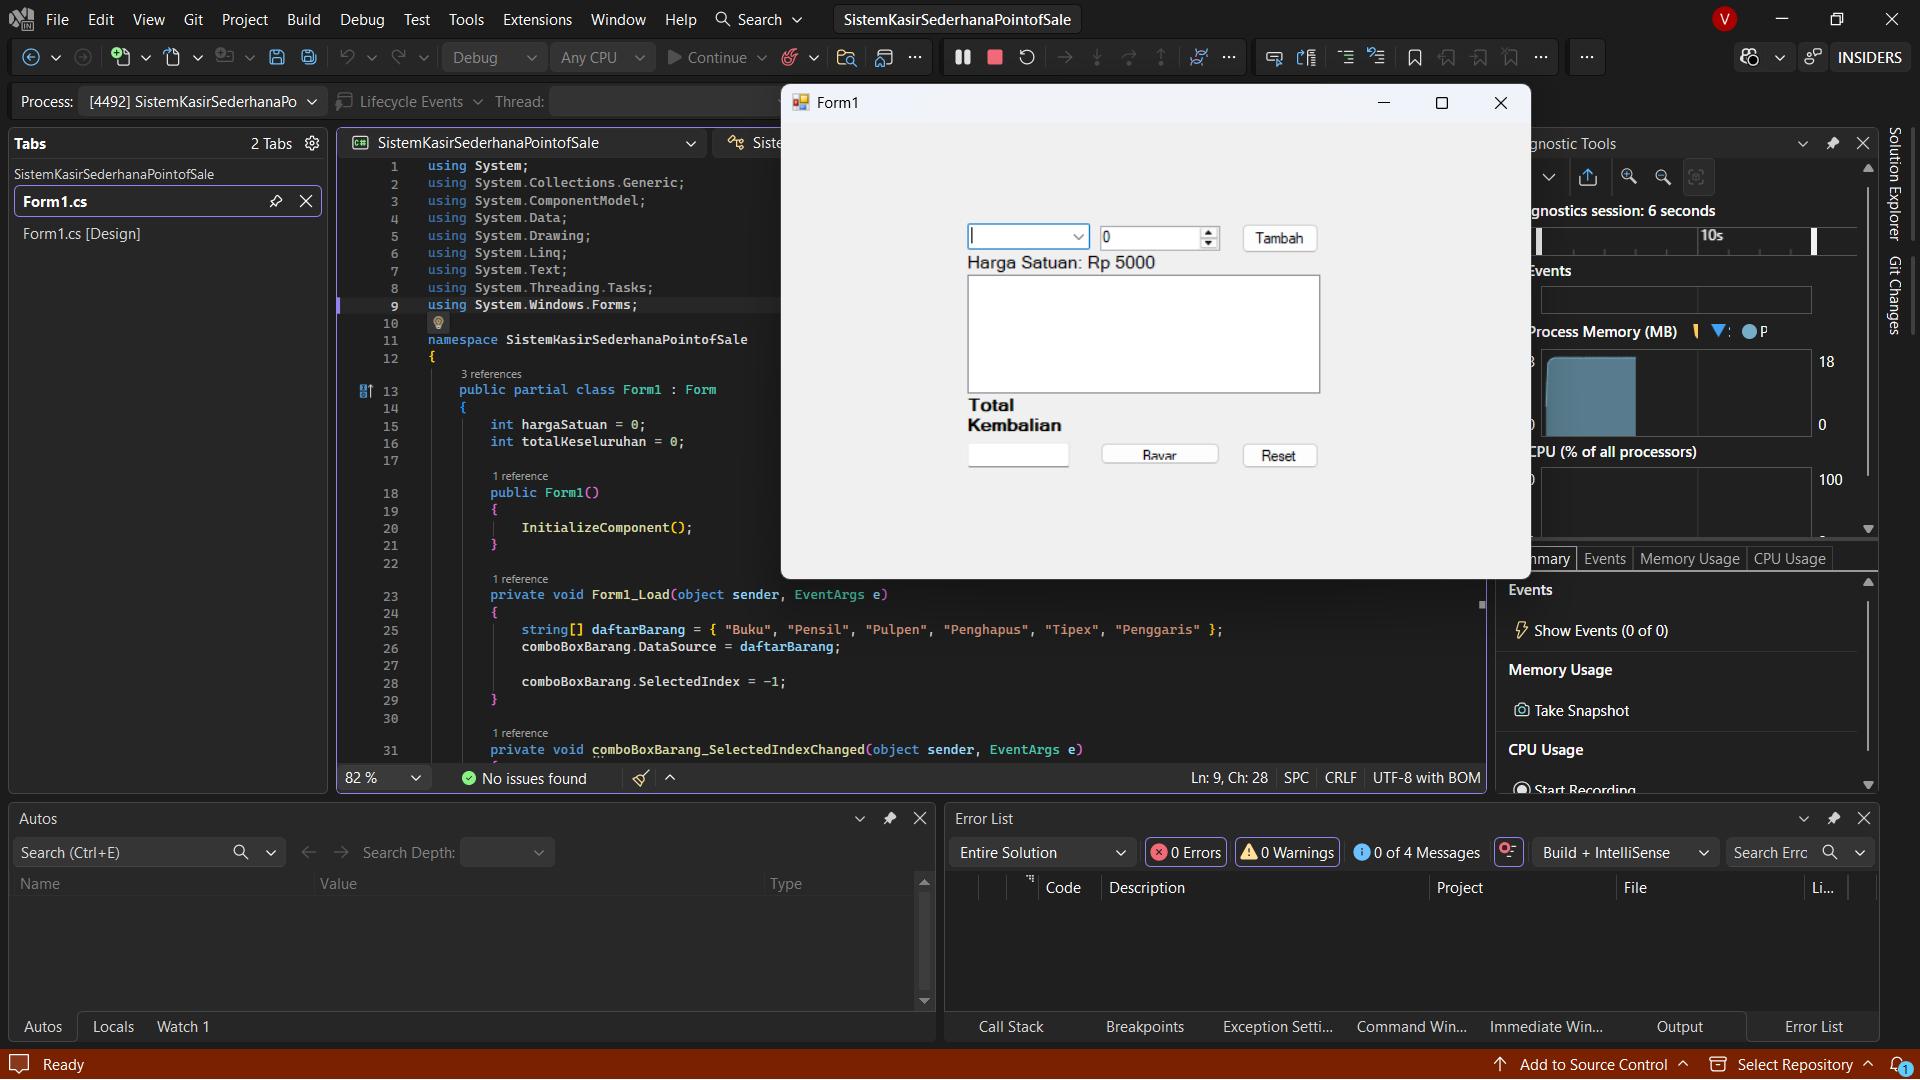Pin the Error List panel
1920x1080 pixels.
coord(1834,819)
